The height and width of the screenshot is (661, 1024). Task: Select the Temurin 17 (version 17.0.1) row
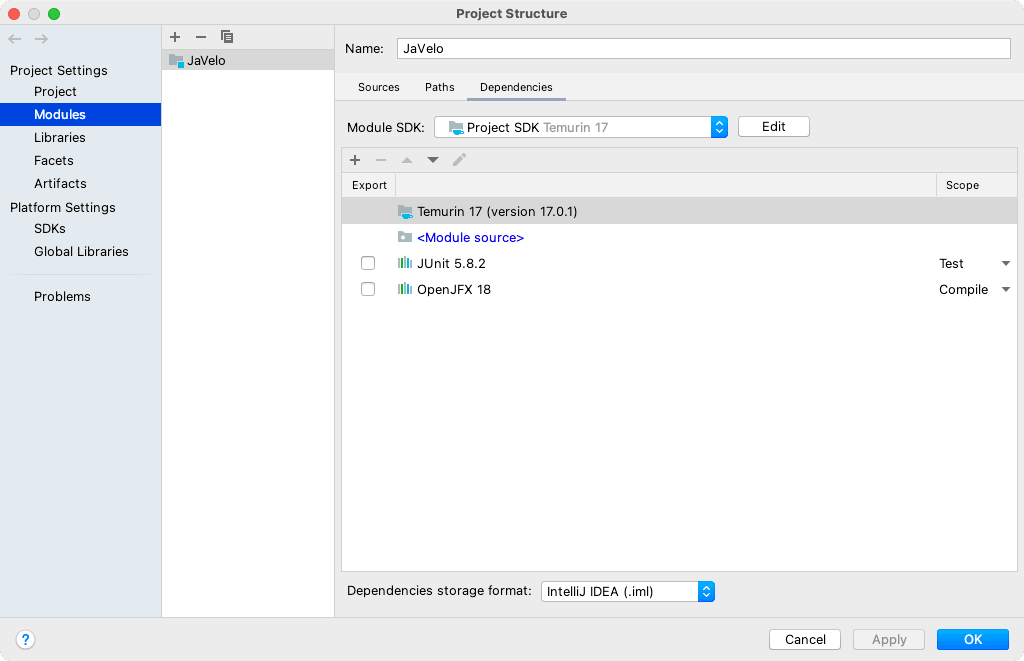tap(679, 212)
